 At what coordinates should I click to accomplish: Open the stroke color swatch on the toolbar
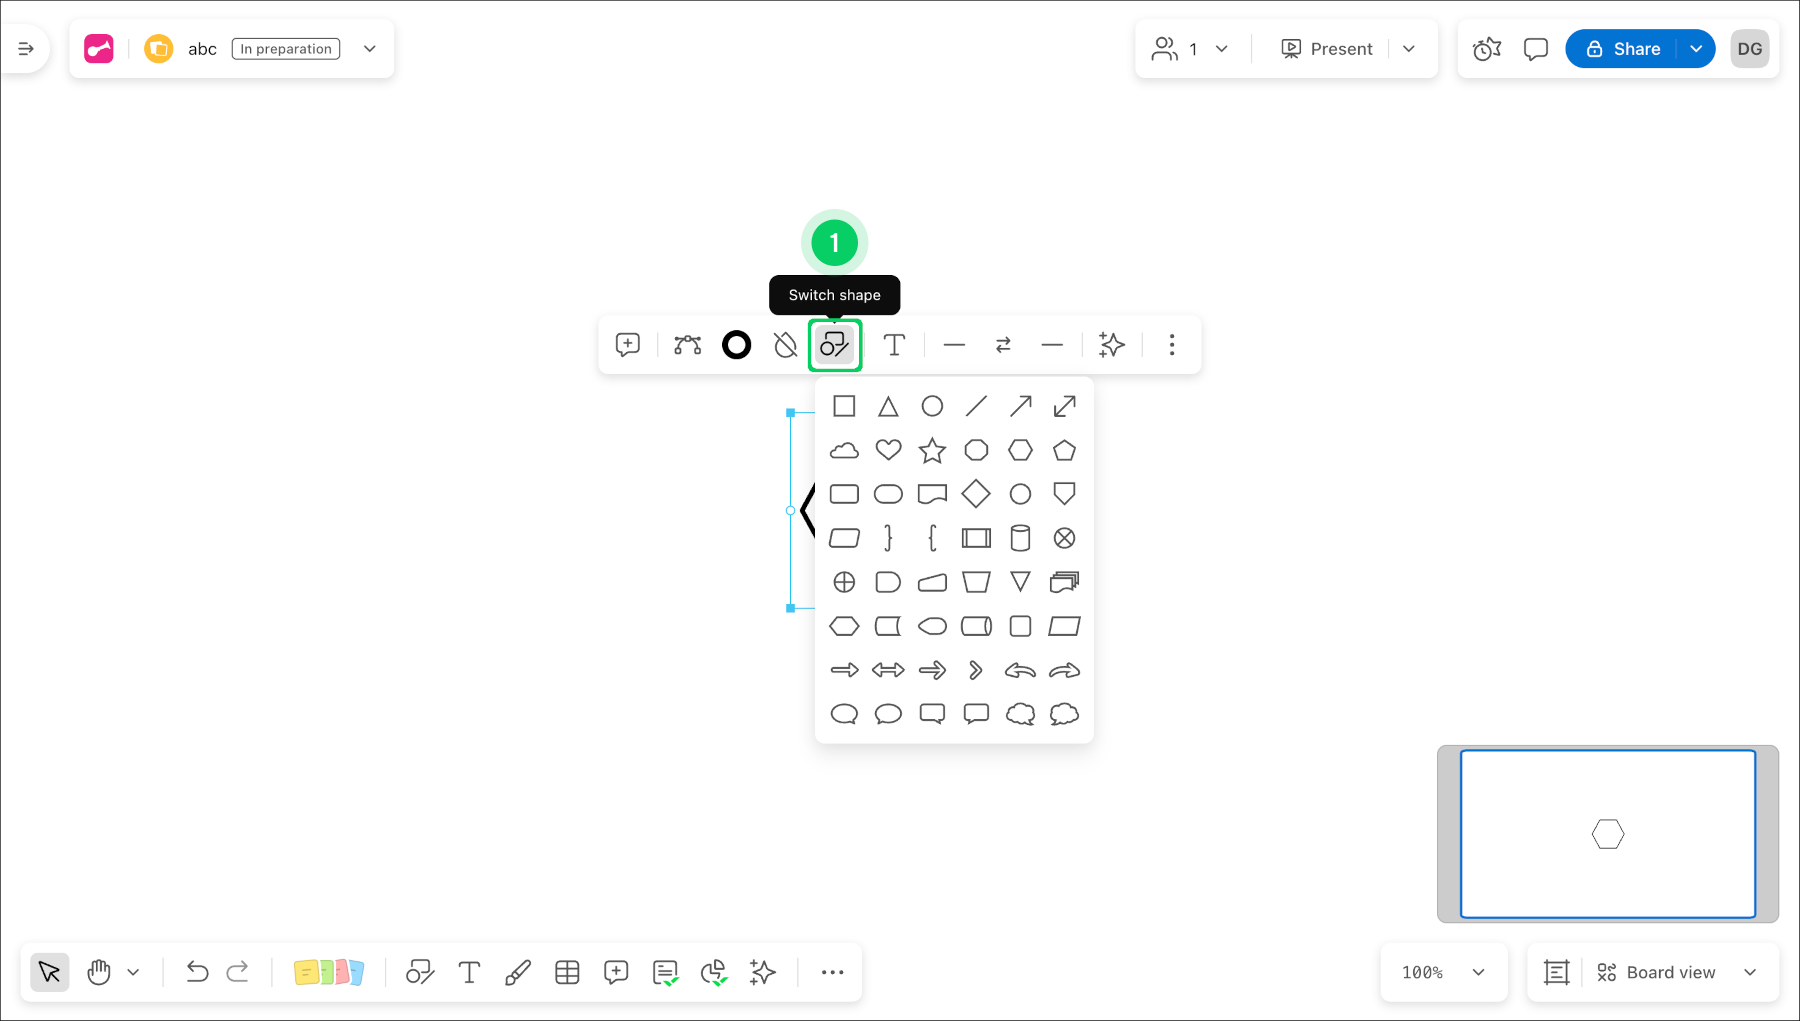[737, 345]
